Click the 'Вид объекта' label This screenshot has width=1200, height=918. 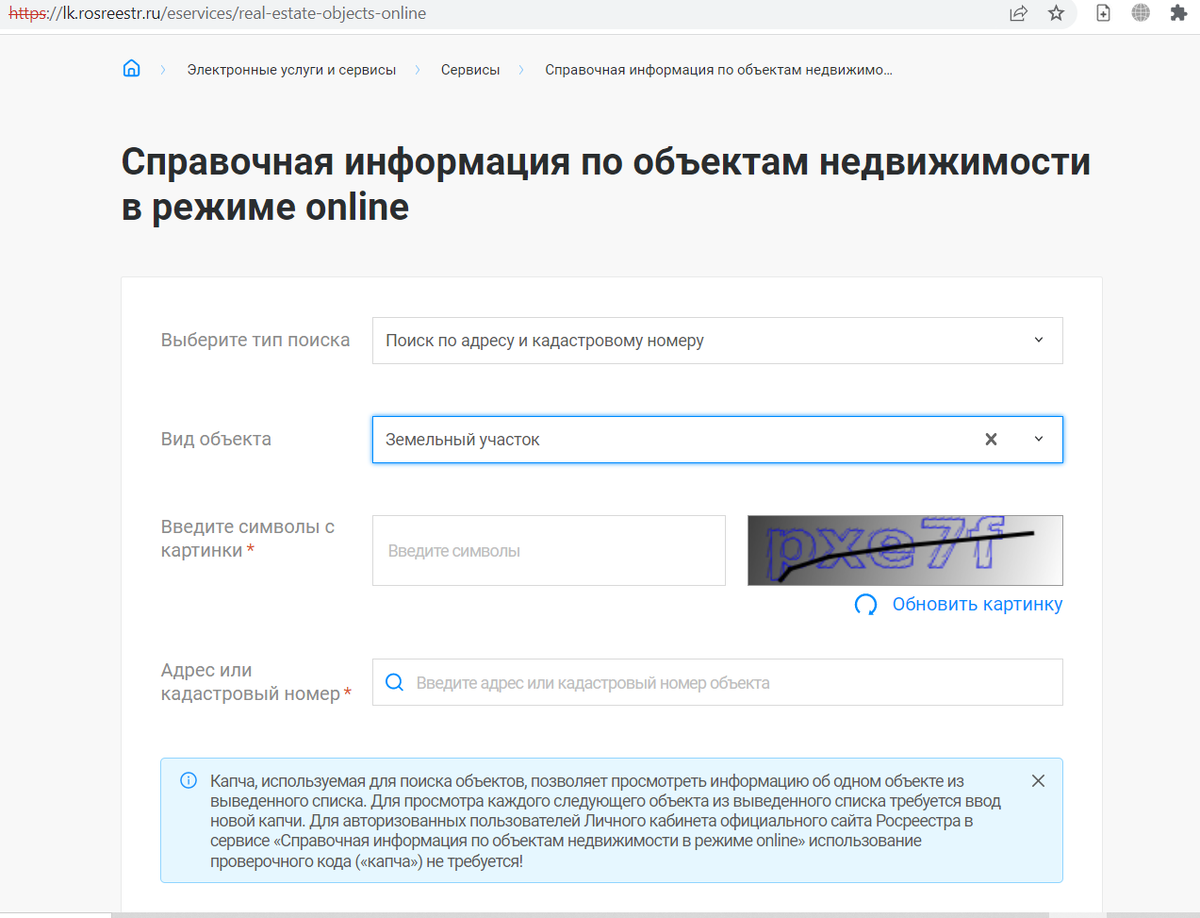coord(216,439)
